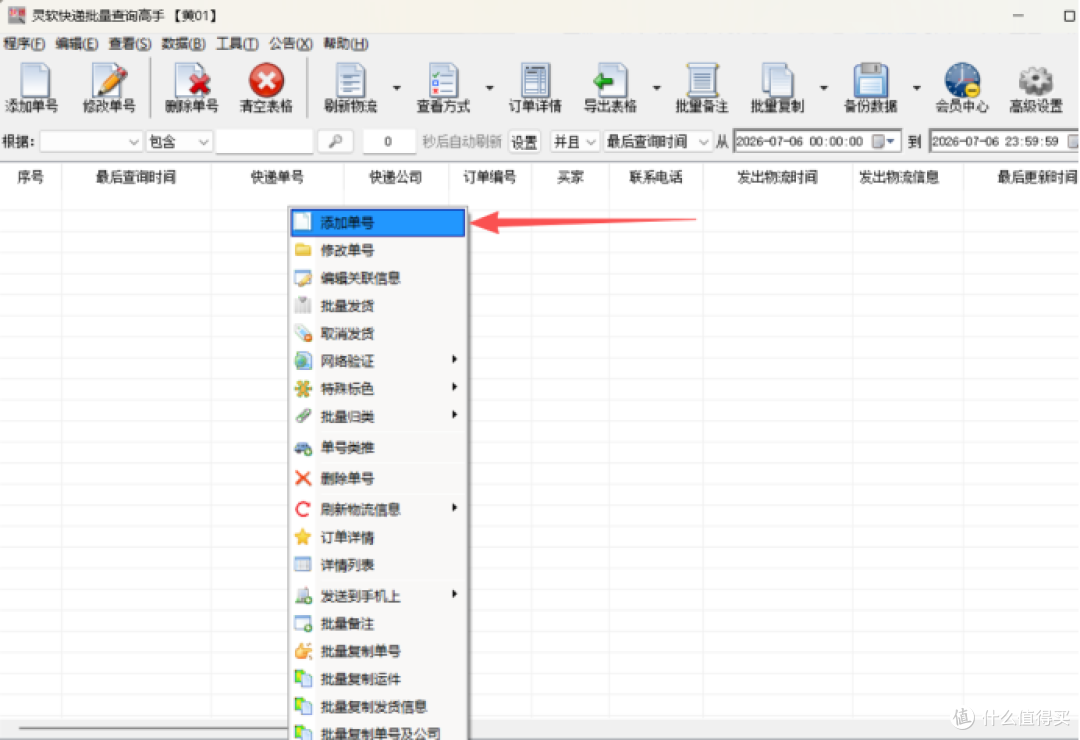1080x740 pixels.
Task: Click the 刷新物流 toolbar icon
Action: tap(351, 88)
